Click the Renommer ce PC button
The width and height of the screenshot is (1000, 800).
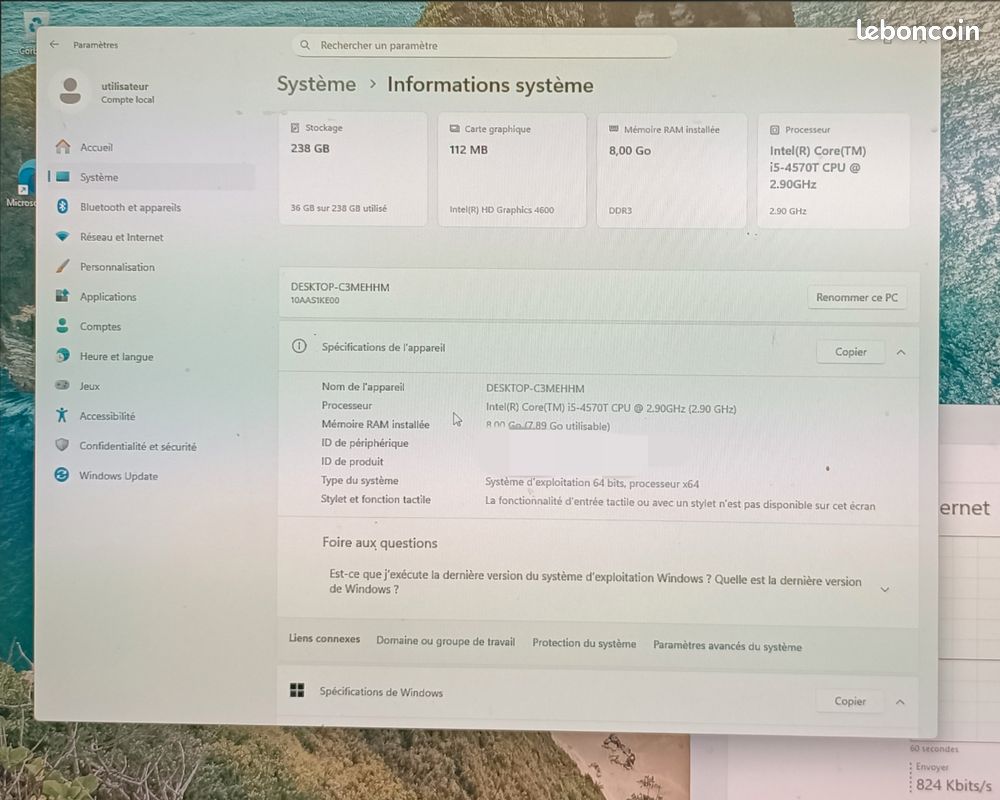[857, 297]
